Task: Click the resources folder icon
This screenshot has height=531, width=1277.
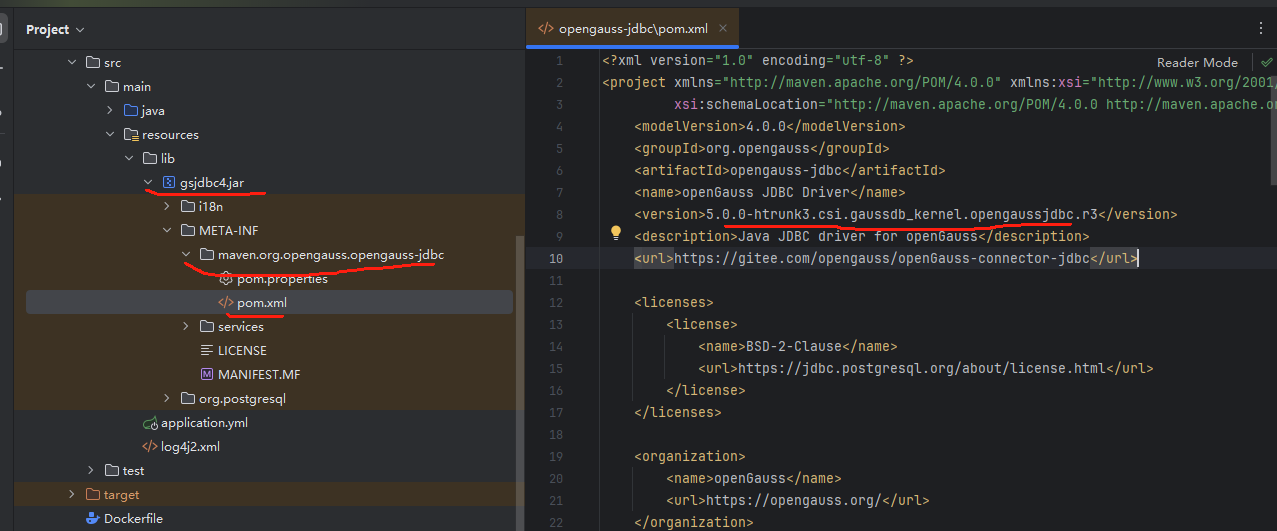Action: pos(131,134)
